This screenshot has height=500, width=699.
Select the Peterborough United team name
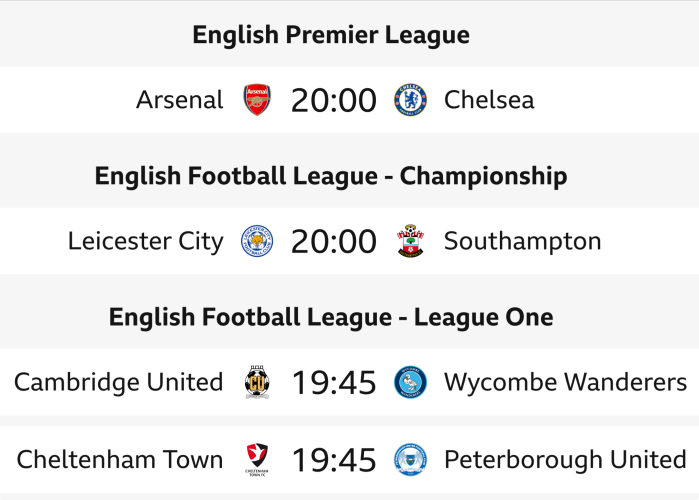coord(565,460)
